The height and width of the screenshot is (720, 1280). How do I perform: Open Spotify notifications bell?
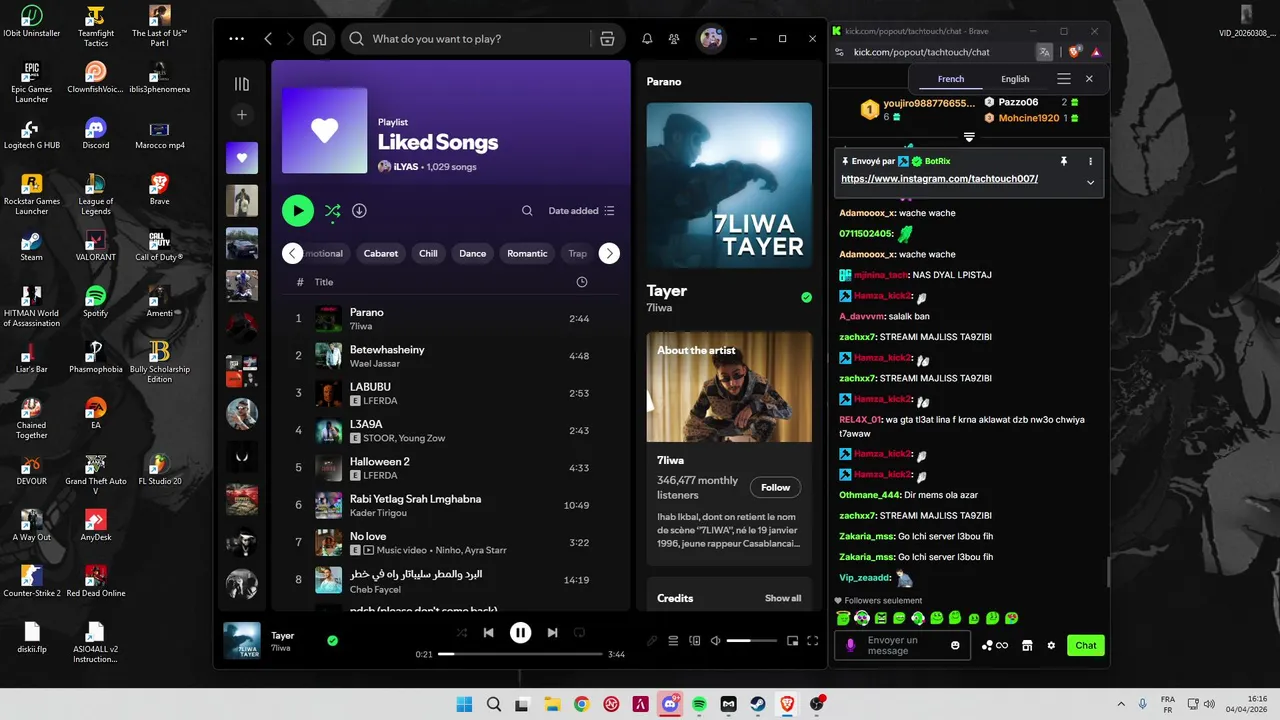pyautogui.click(x=647, y=39)
